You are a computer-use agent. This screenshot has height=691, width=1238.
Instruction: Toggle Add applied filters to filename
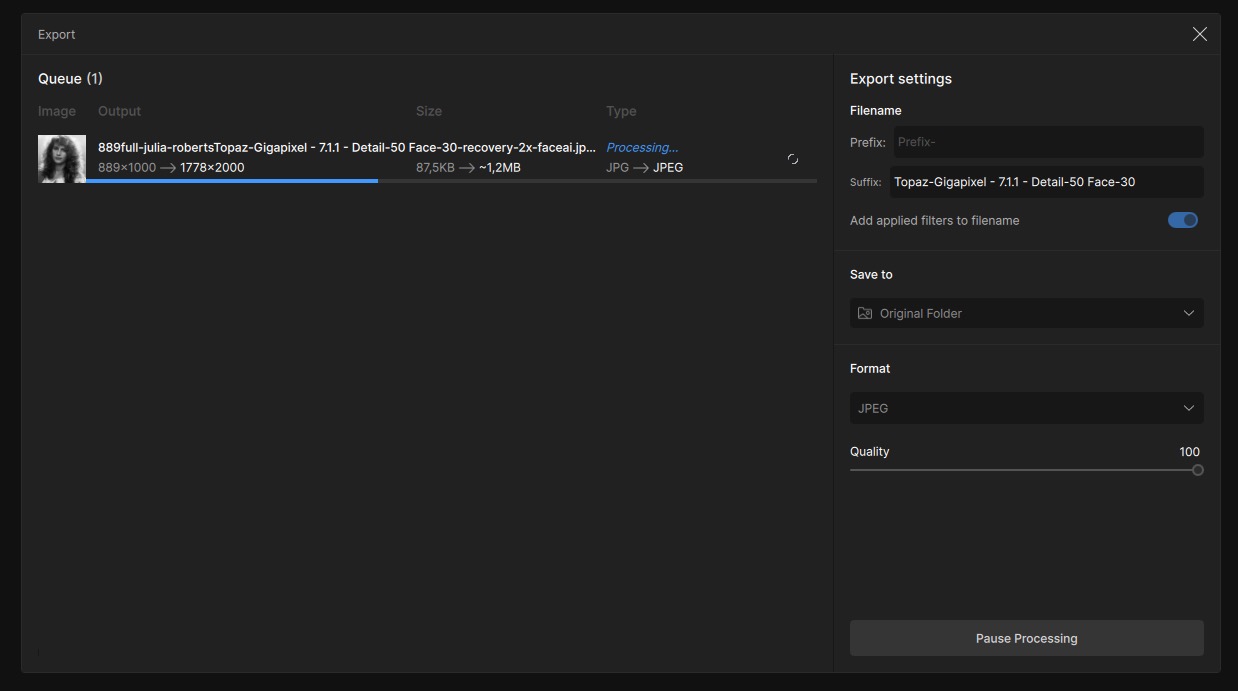(x=1183, y=220)
